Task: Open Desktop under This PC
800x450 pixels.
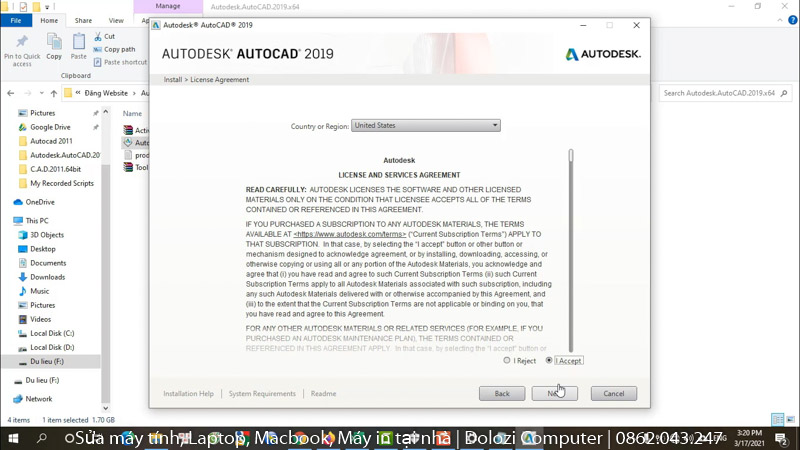Action: pyautogui.click(x=43, y=249)
